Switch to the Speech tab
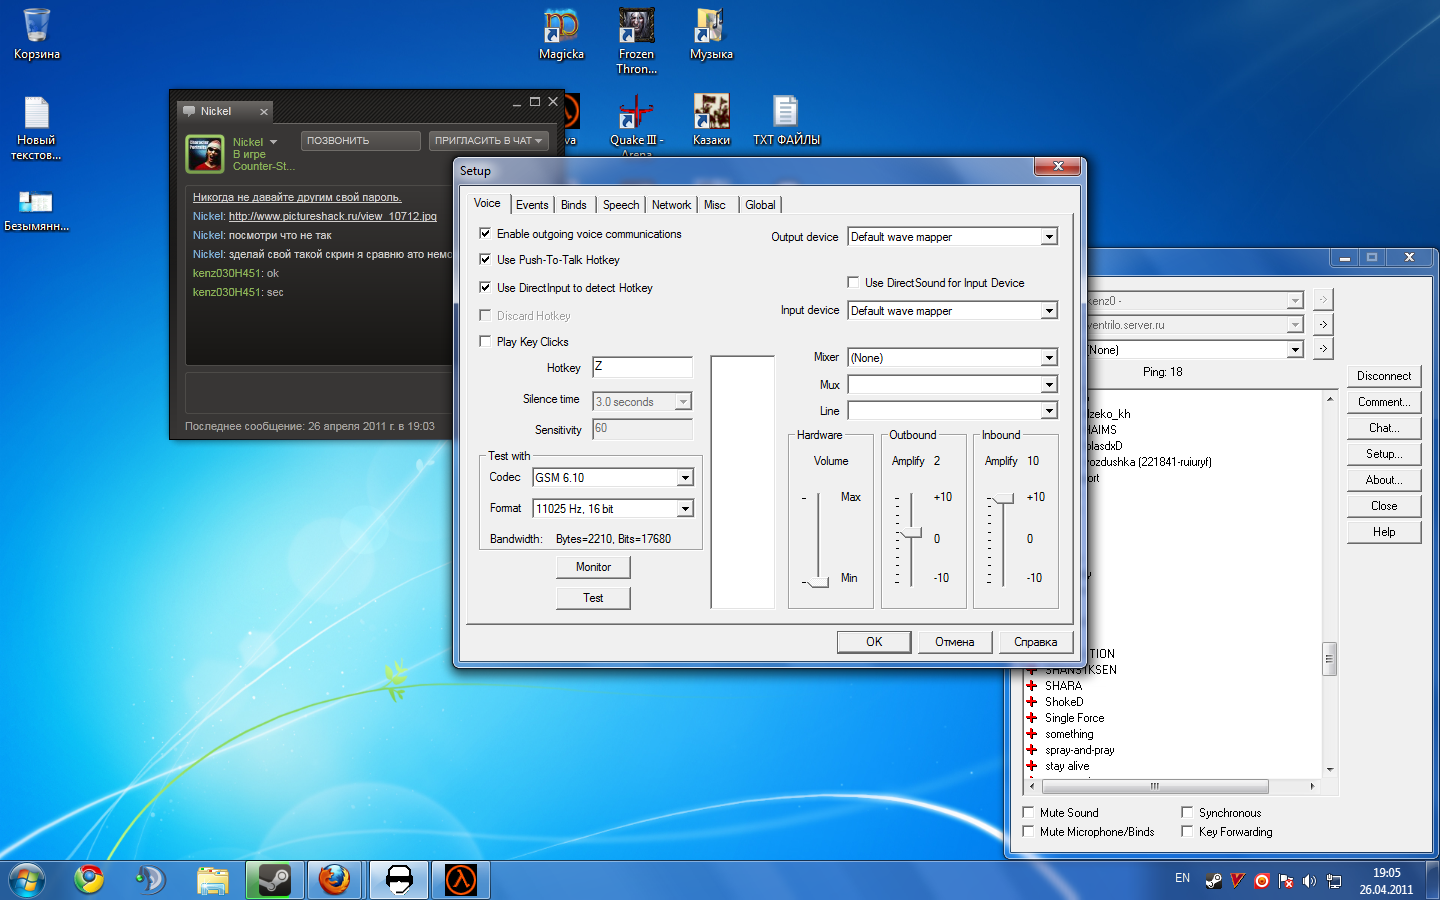 pyautogui.click(x=621, y=205)
